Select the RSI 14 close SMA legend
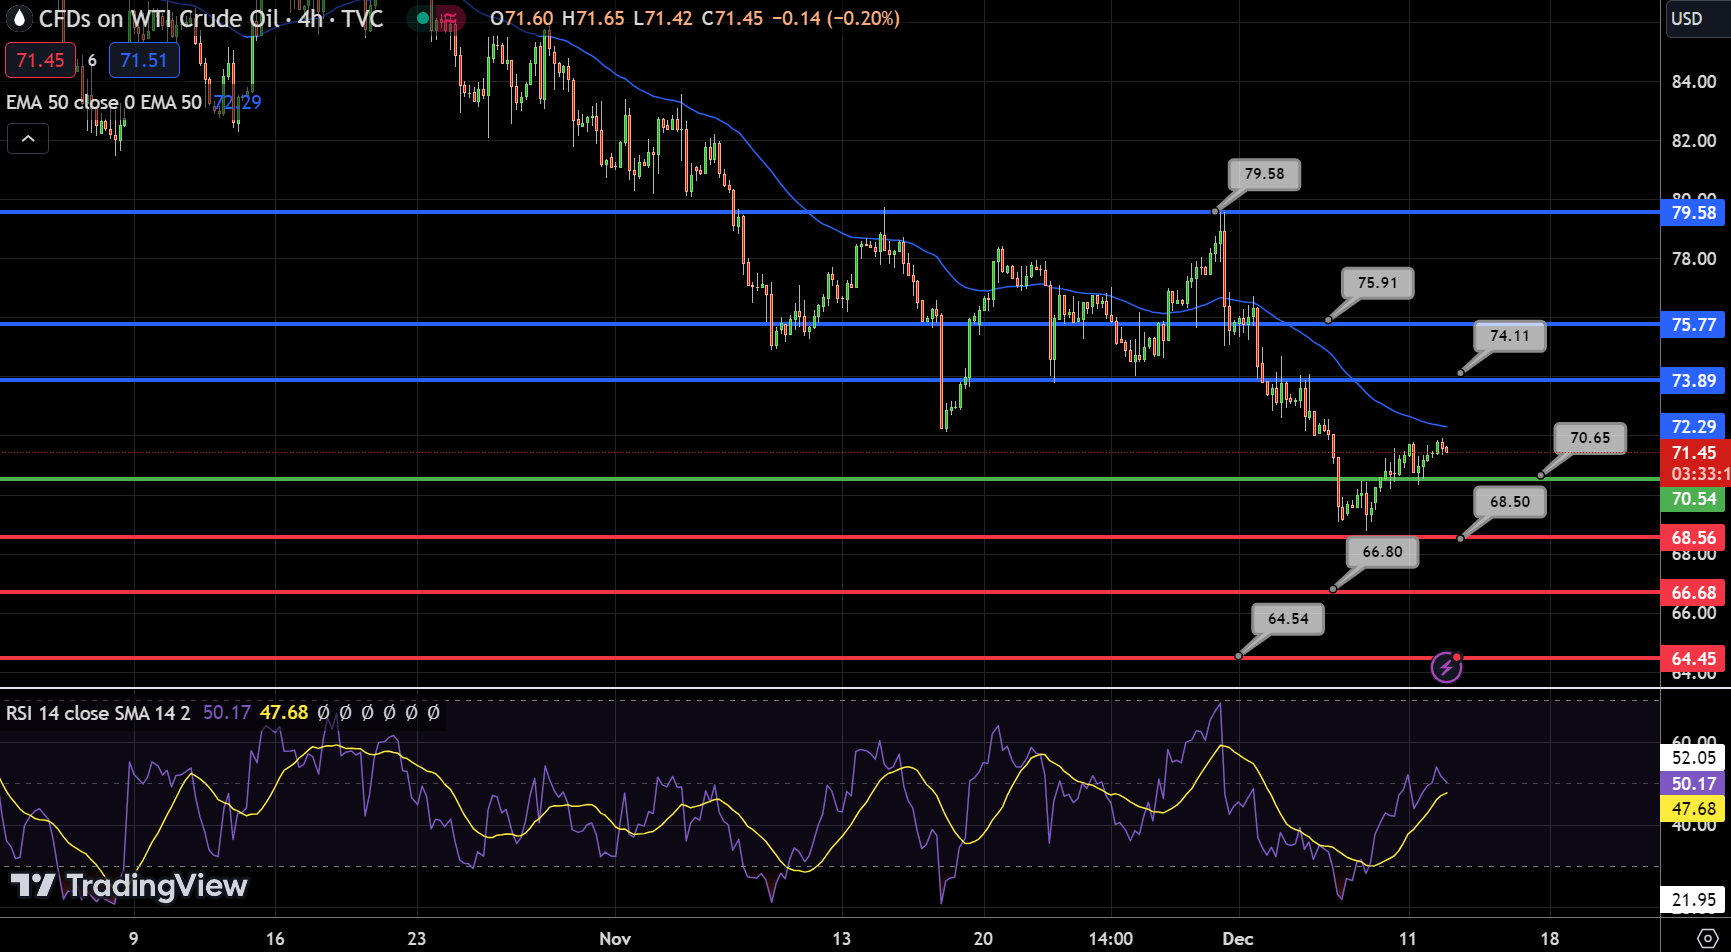 pos(98,713)
